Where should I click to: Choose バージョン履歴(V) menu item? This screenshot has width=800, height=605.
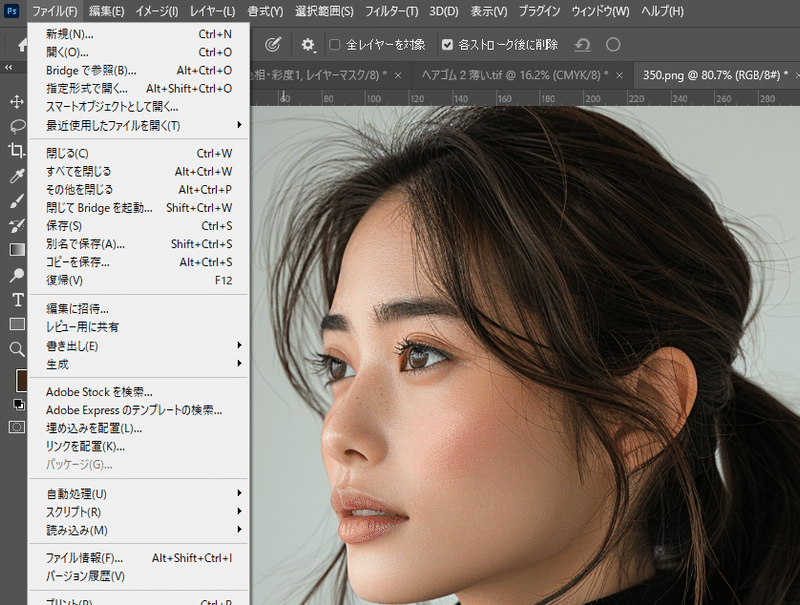tap(138, 576)
